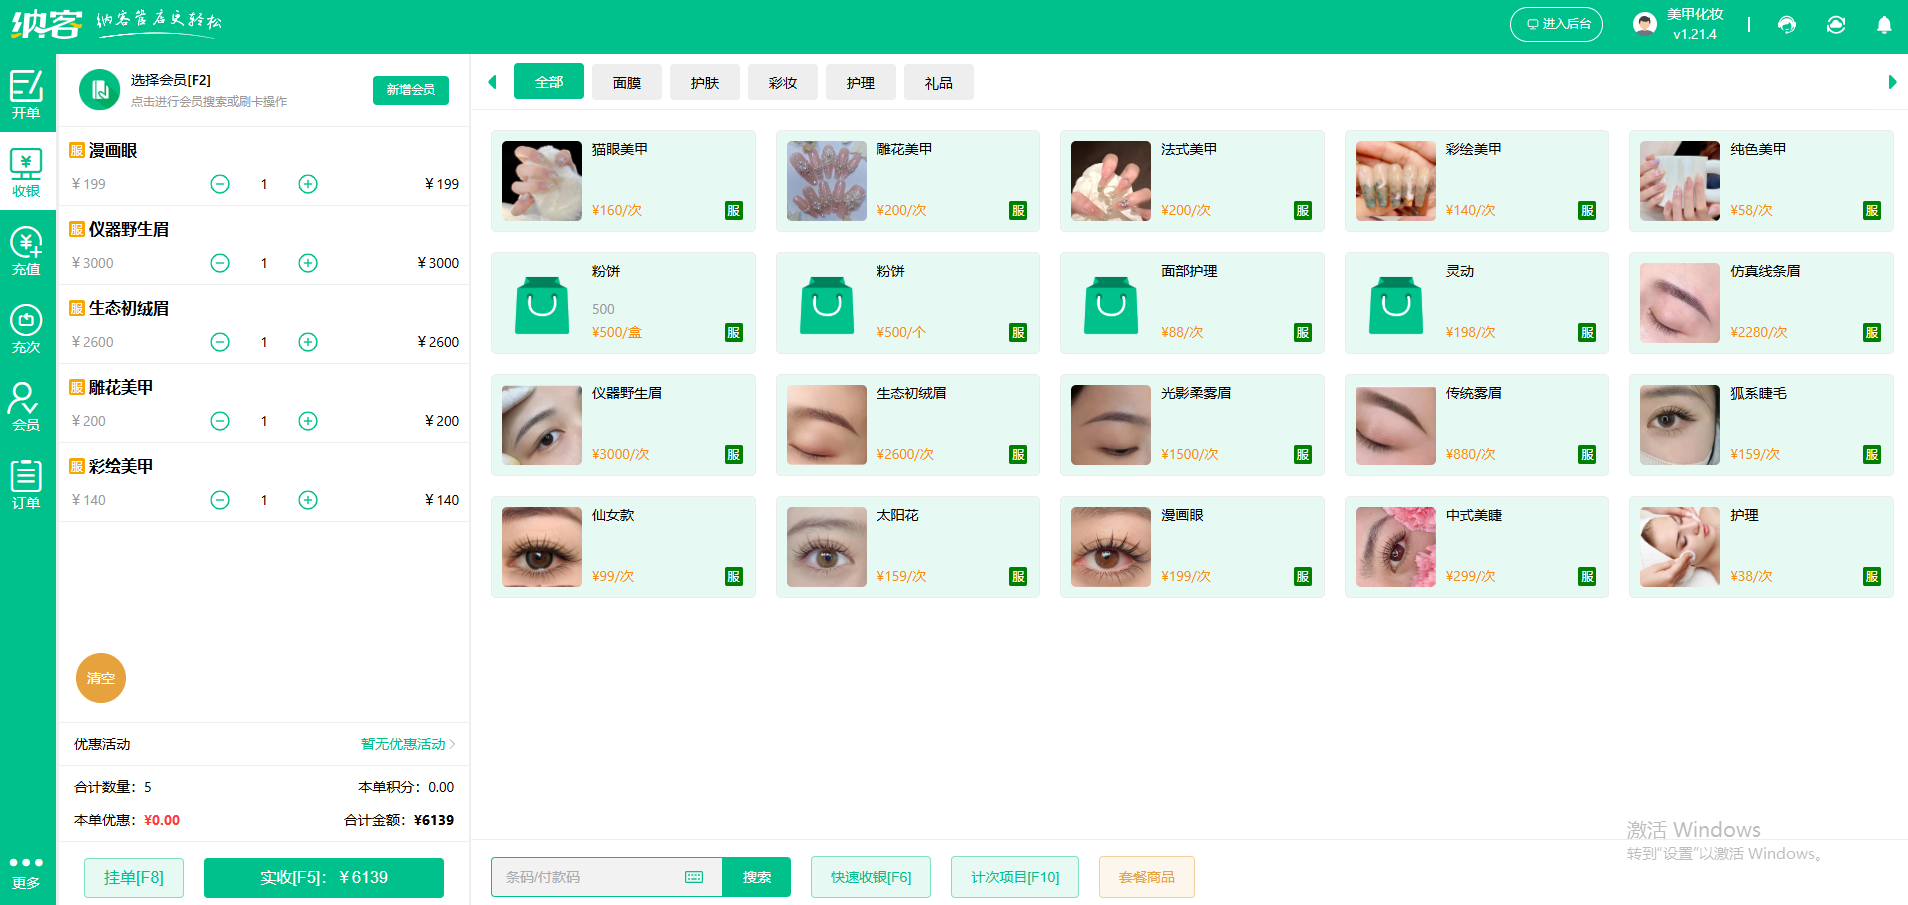Switch to the 面膜 category tab
Screen dimensions: 1908x905
(x=627, y=82)
